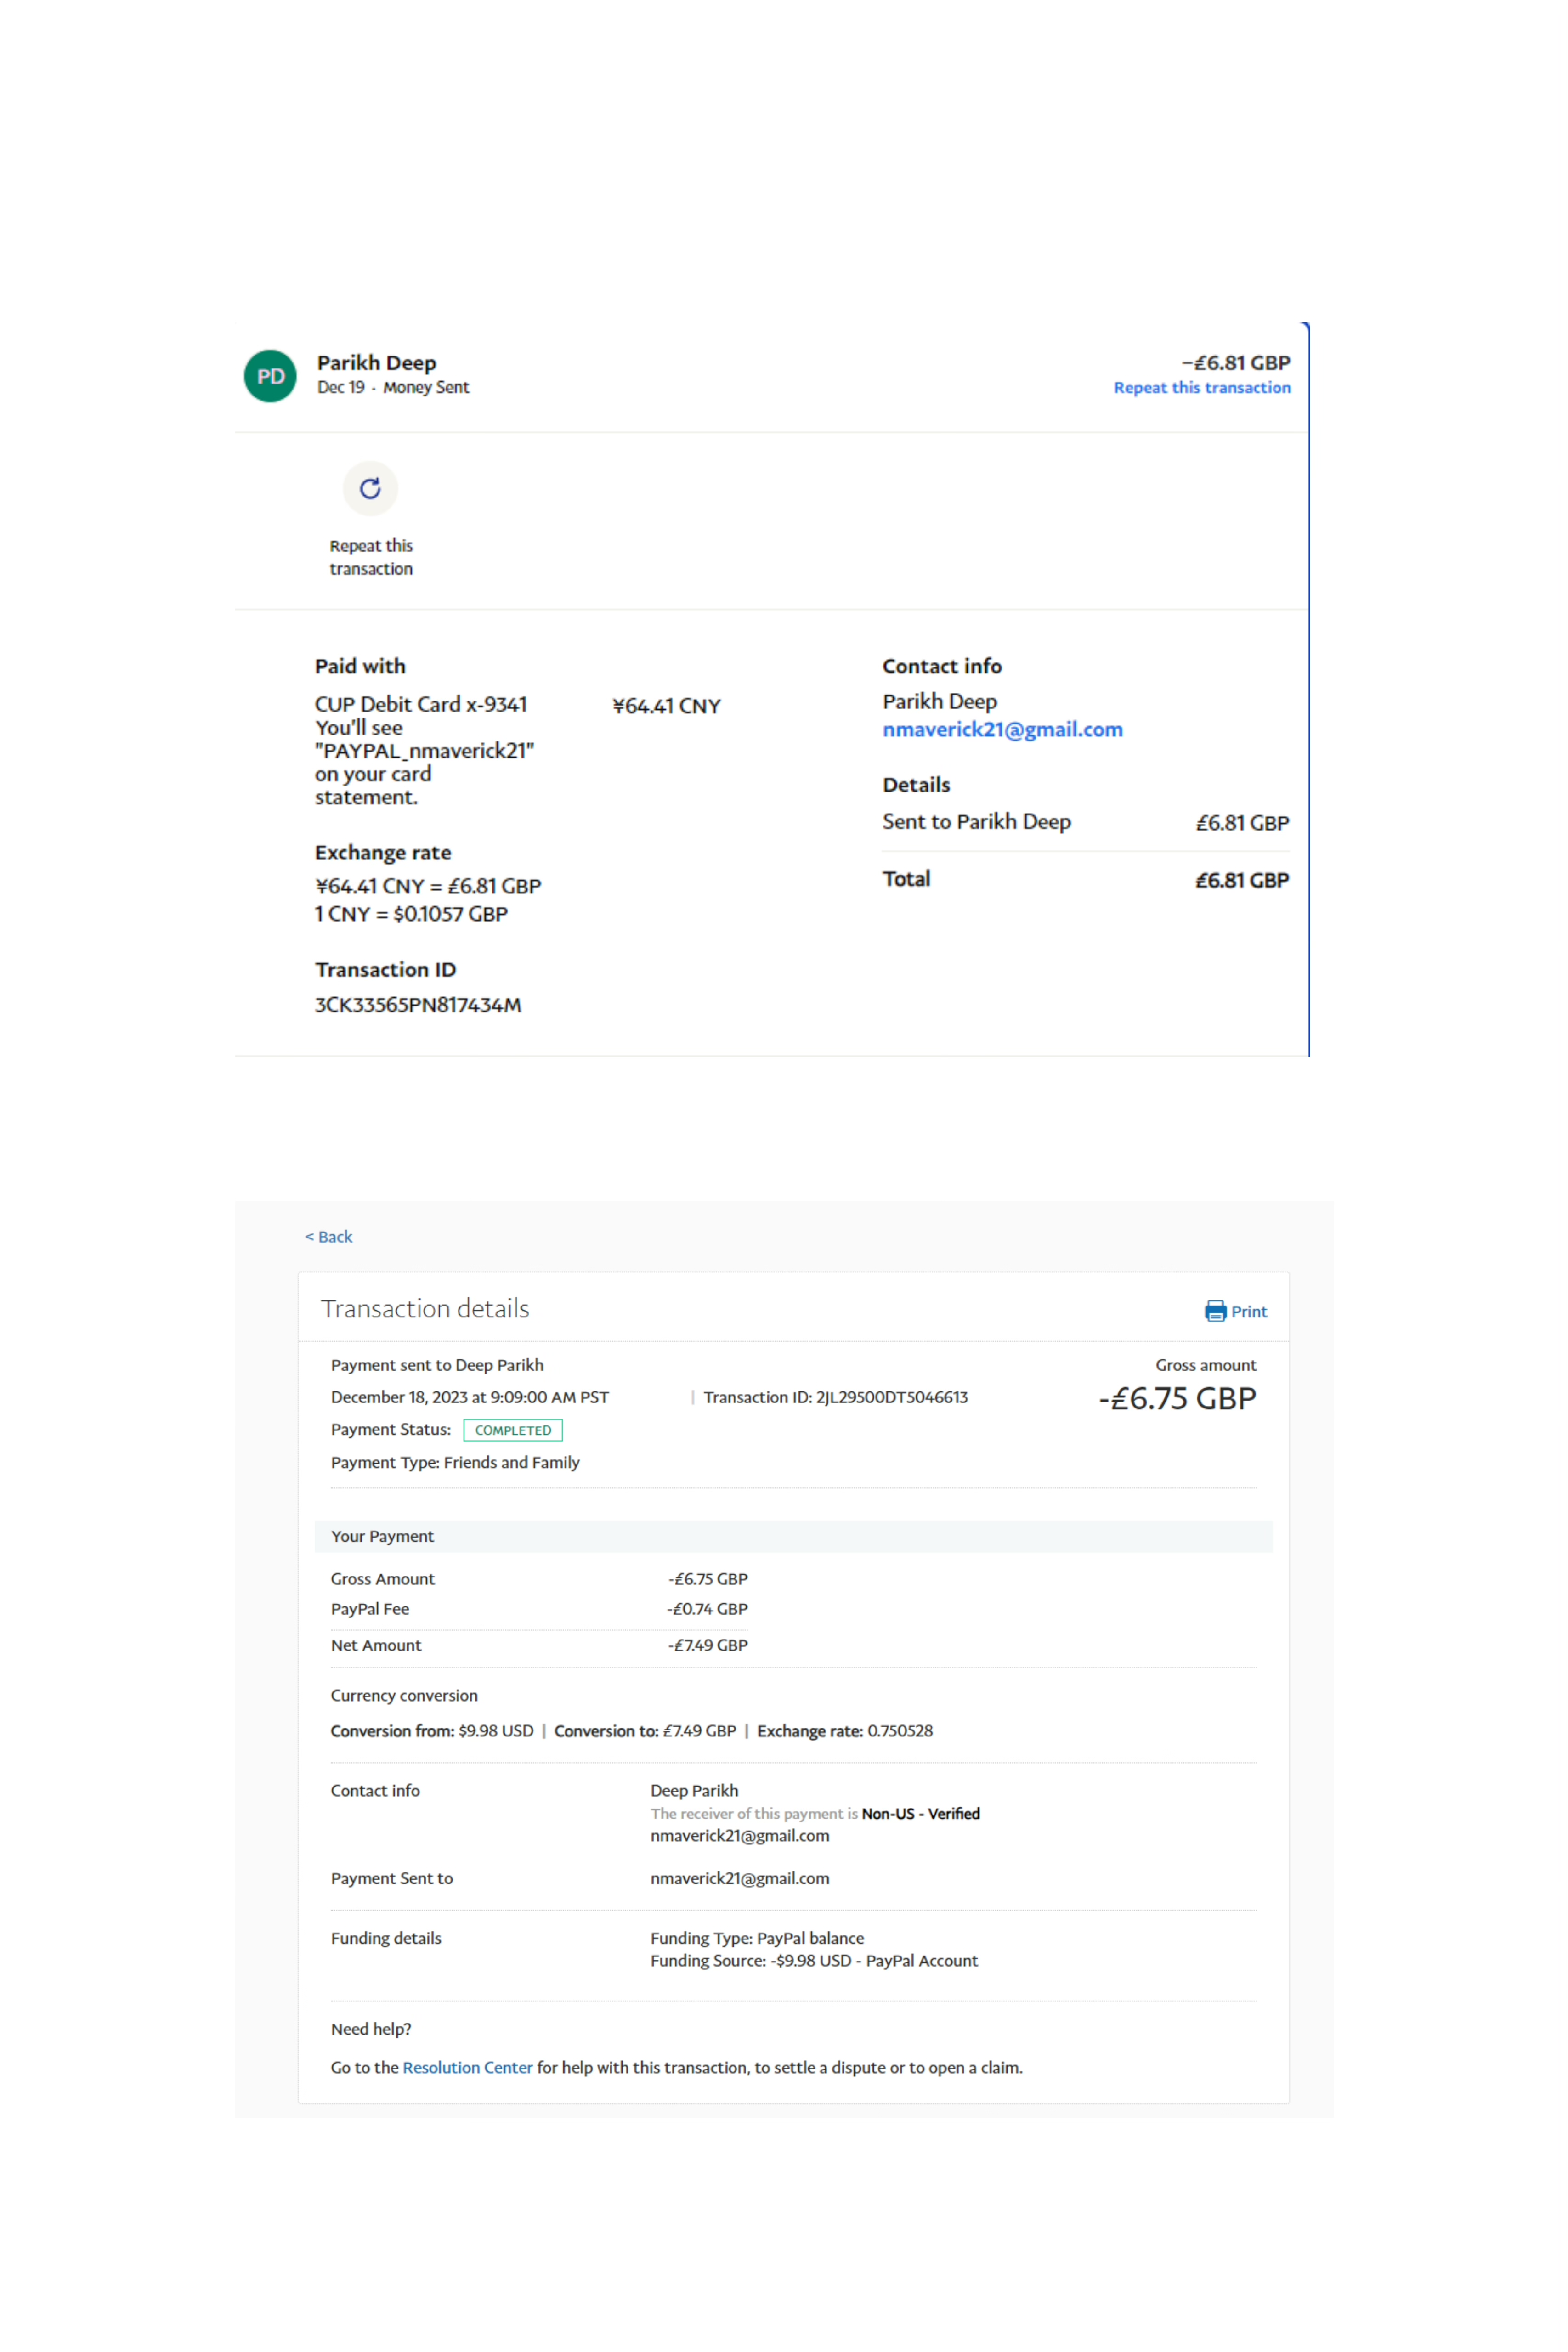1568x2352 pixels.
Task: Click the blue Repeat this transaction link
Action: point(1201,388)
